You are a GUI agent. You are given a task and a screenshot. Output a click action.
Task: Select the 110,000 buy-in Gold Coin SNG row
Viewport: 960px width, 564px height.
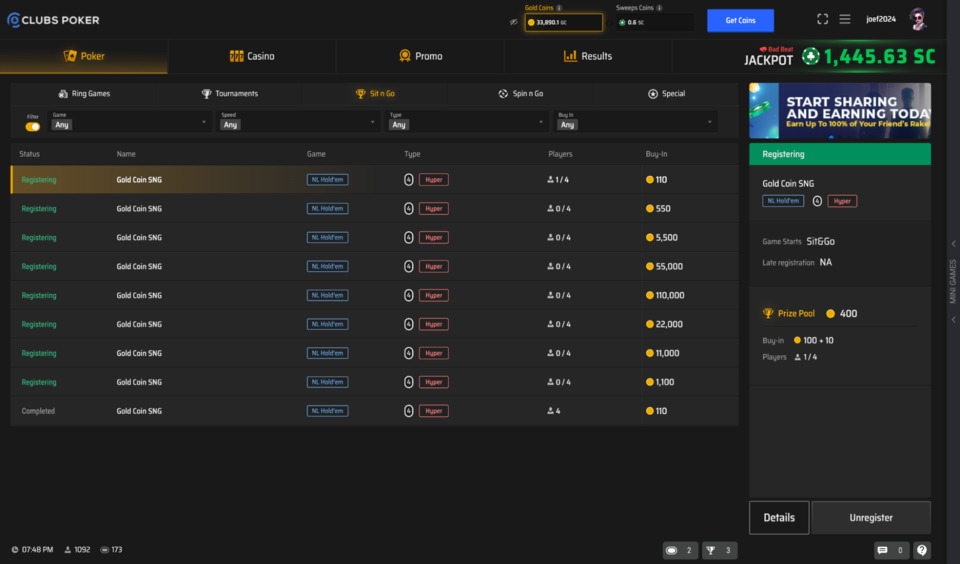click(374, 295)
